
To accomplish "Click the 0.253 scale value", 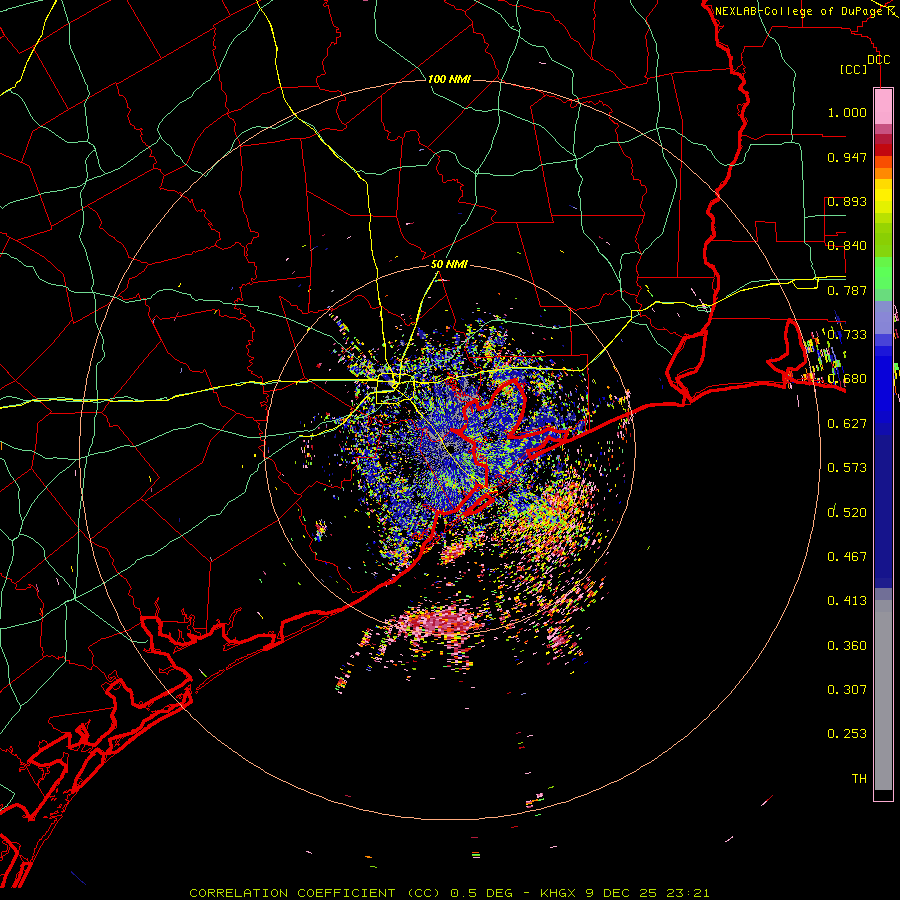I will click(x=847, y=734).
